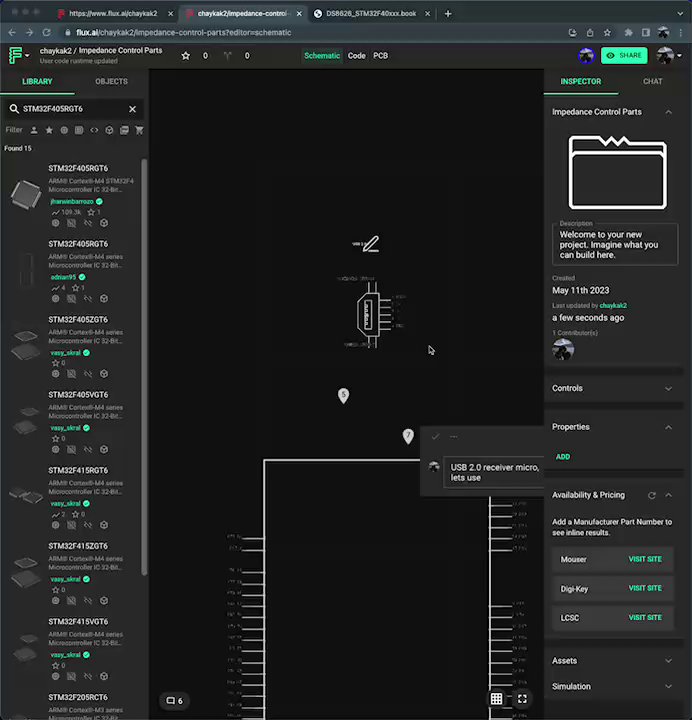
Task: Click comment pin number 5 on canvas
Action: click(343, 395)
